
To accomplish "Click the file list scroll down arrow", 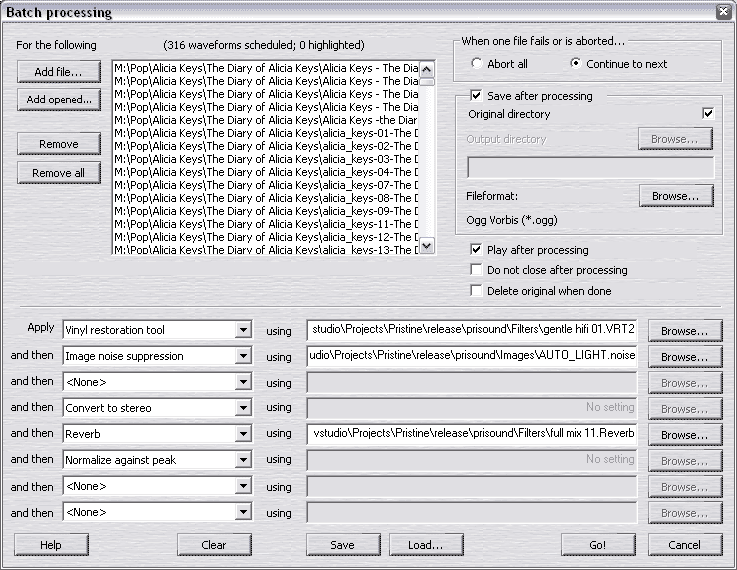I will [426, 245].
